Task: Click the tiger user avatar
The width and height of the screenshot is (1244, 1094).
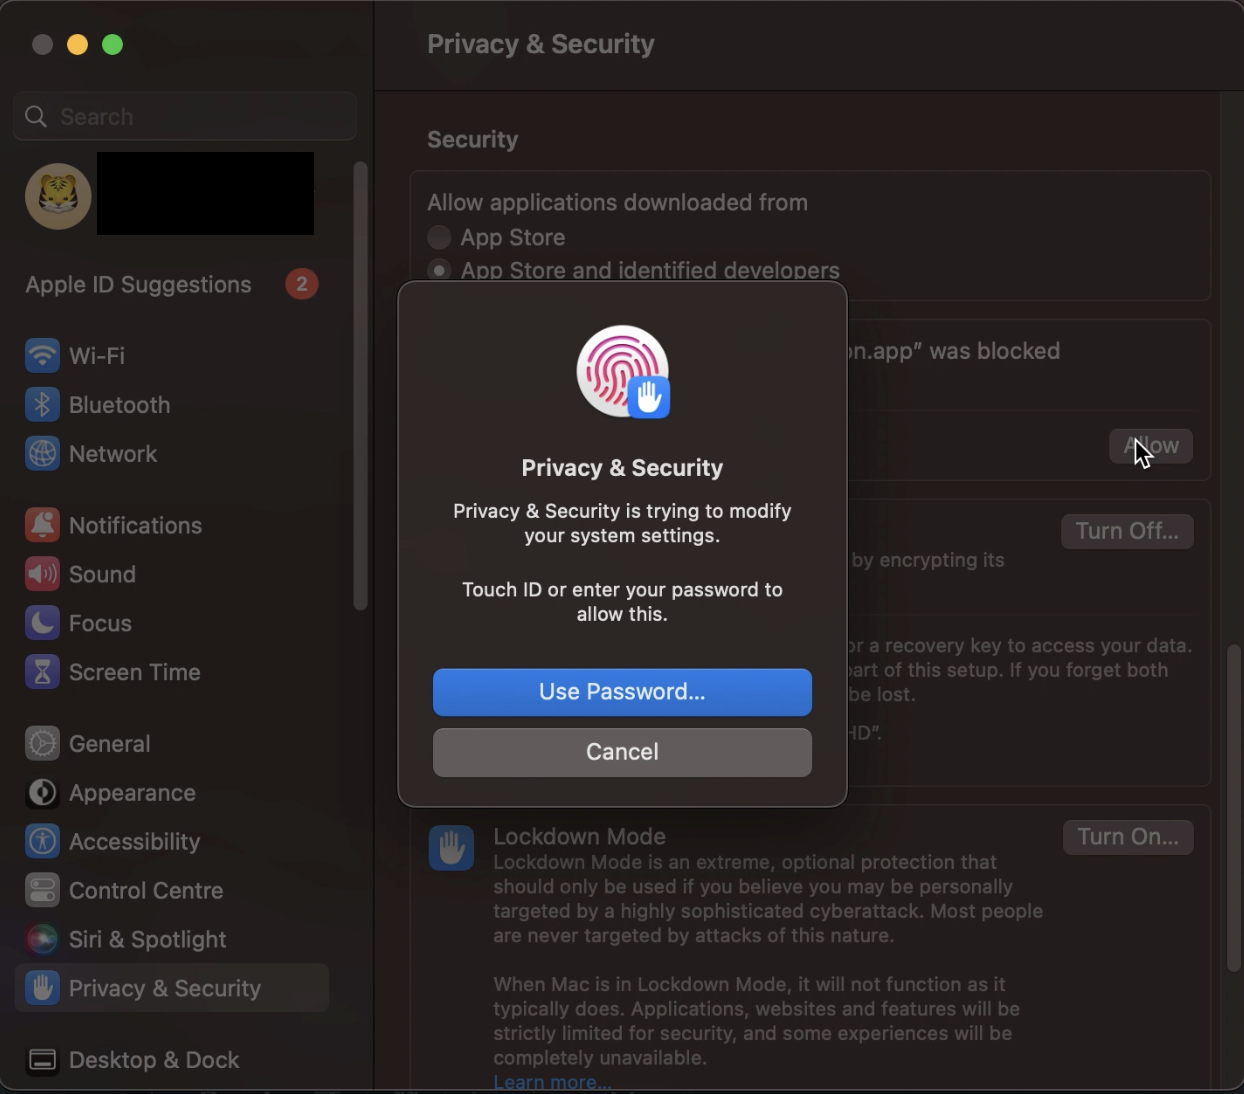Action: (58, 196)
